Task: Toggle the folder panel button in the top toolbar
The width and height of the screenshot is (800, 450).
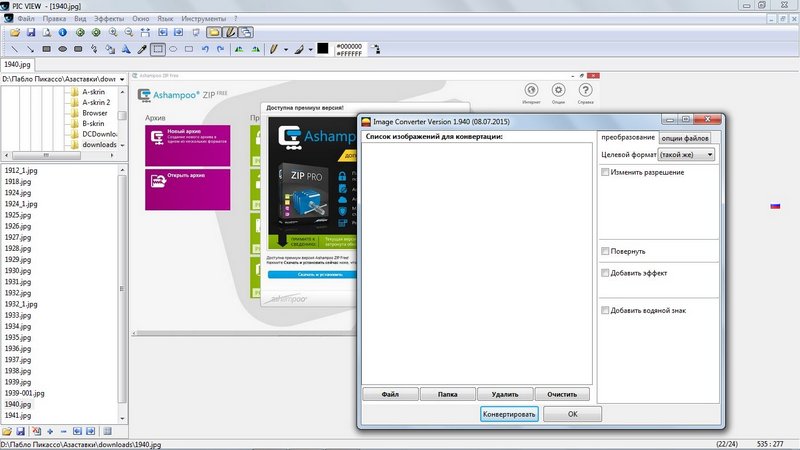Action: 214,33
